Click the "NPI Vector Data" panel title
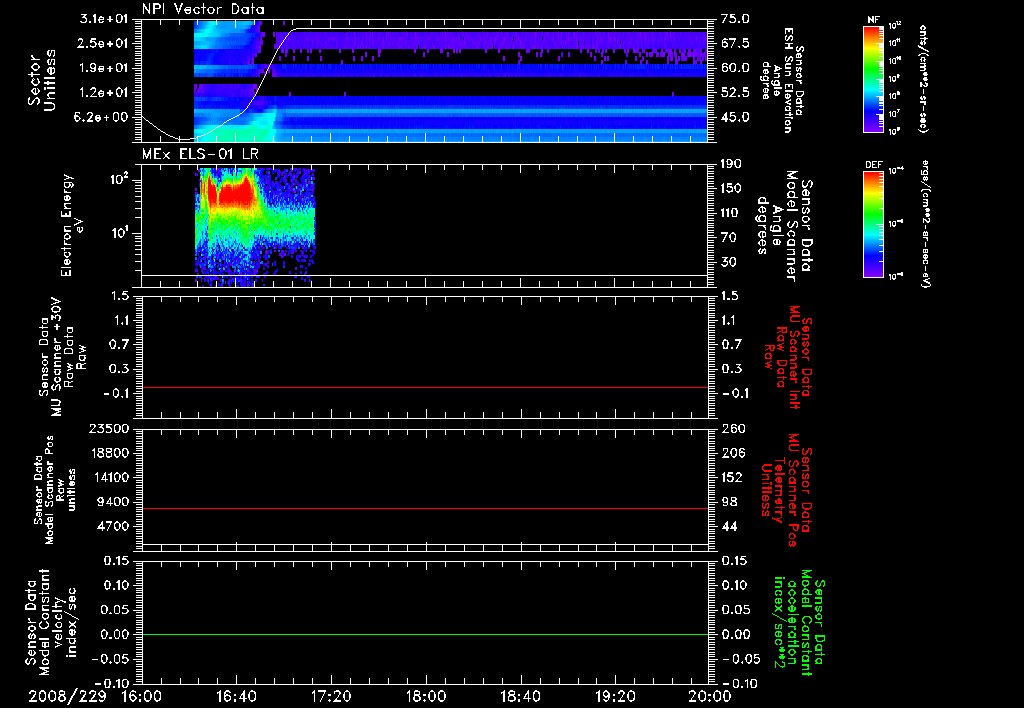 pyautogui.click(x=203, y=9)
